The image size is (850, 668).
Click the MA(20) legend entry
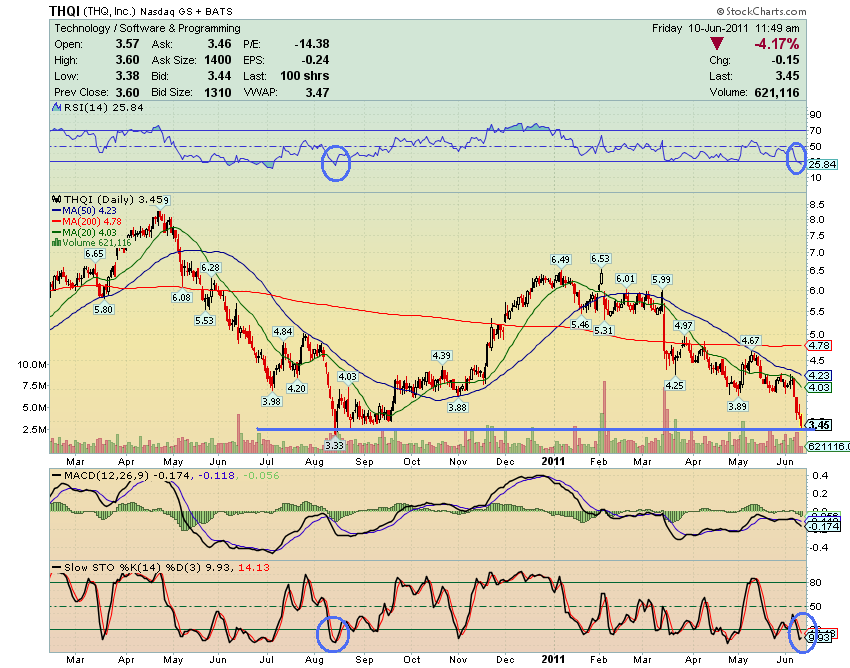coord(84,232)
